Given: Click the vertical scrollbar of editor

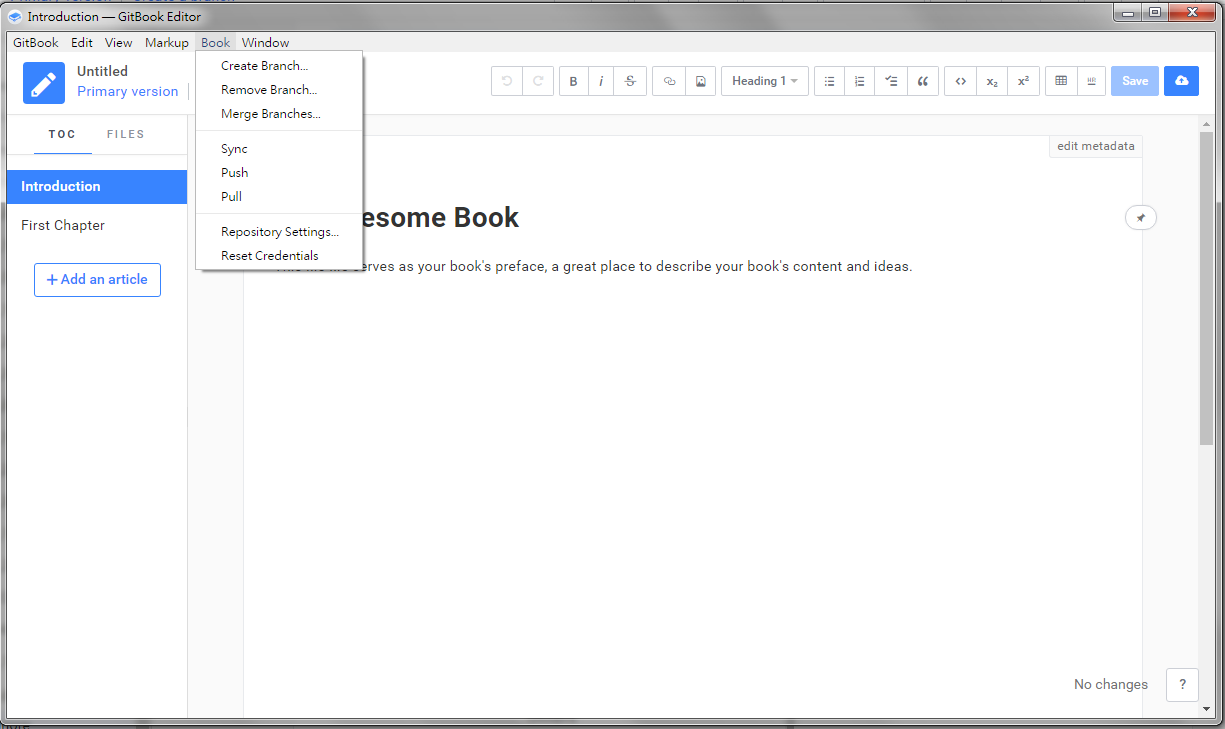Looking at the screenshot, I should (x=1206, y=290).
